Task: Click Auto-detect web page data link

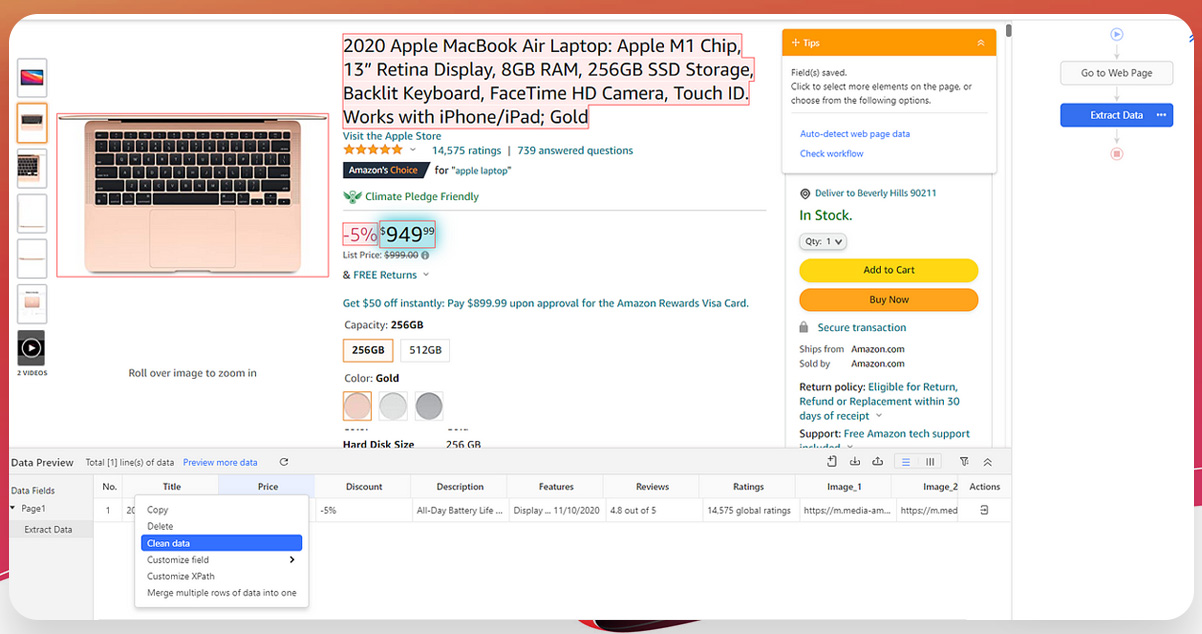Action: pos(854,134)
